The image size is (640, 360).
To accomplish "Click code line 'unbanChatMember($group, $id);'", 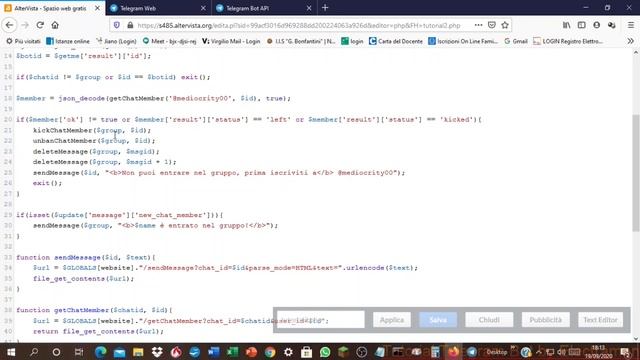I will tap(94, 141).
